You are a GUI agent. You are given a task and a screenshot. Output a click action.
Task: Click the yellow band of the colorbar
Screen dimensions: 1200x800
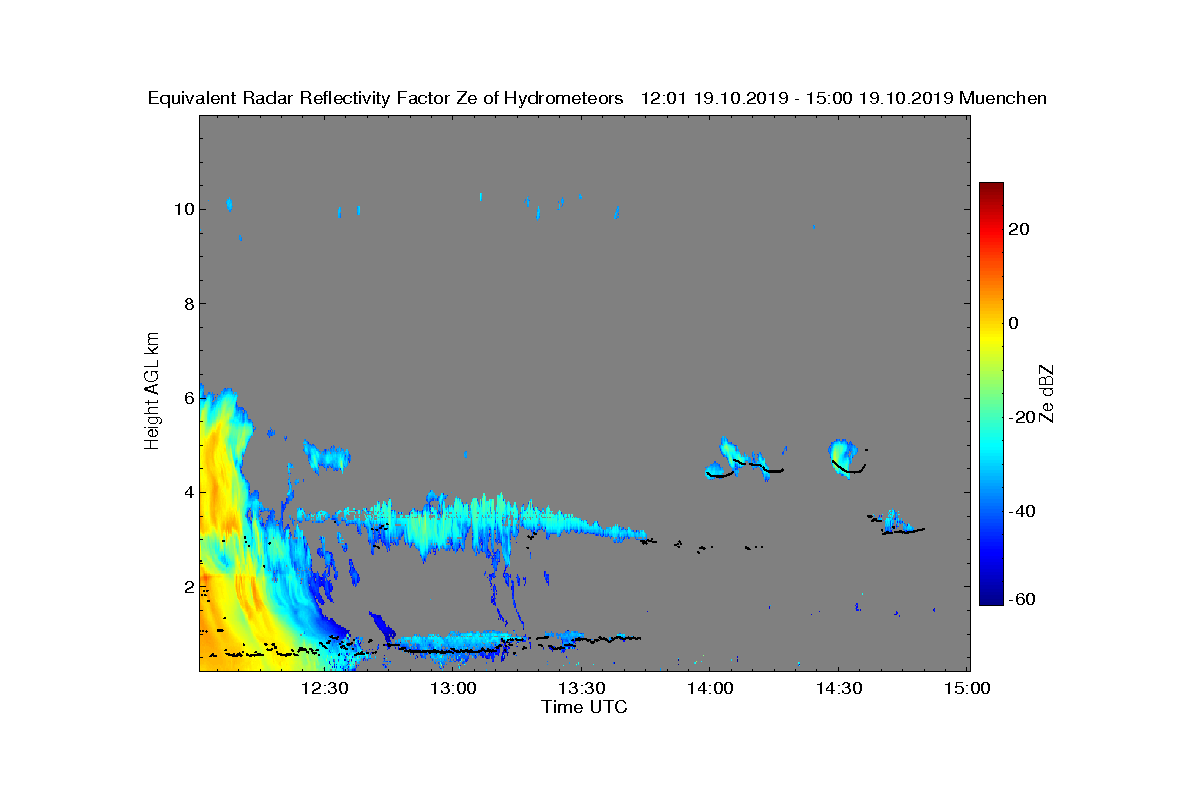(991, 340)
